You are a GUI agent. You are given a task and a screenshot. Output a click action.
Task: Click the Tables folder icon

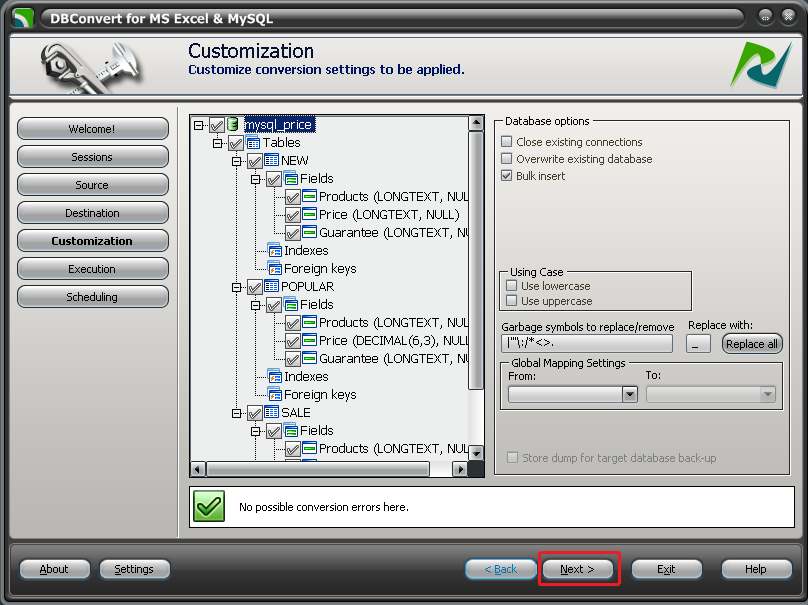click(253, 143)
